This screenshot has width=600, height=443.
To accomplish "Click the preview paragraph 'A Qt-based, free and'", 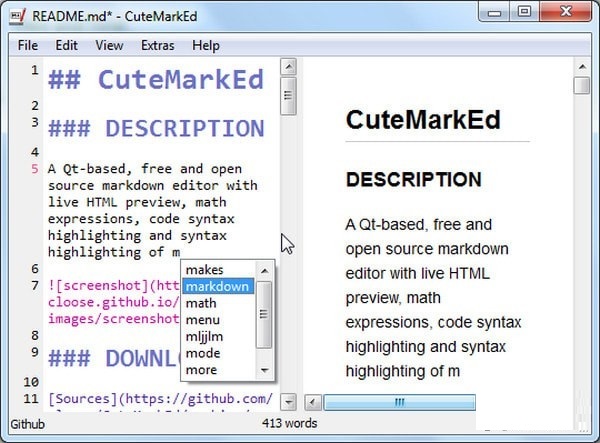I will (x=419, y=225).
